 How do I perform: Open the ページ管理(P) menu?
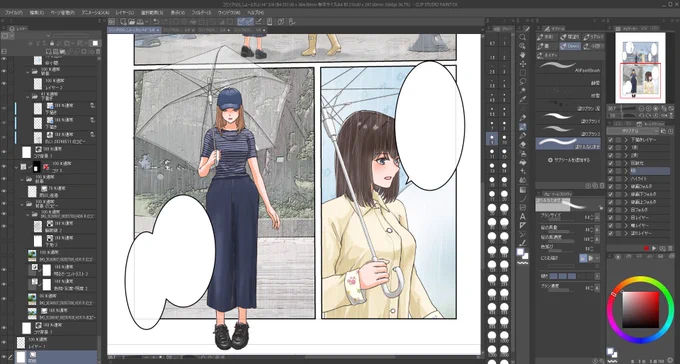coord(62,13)
